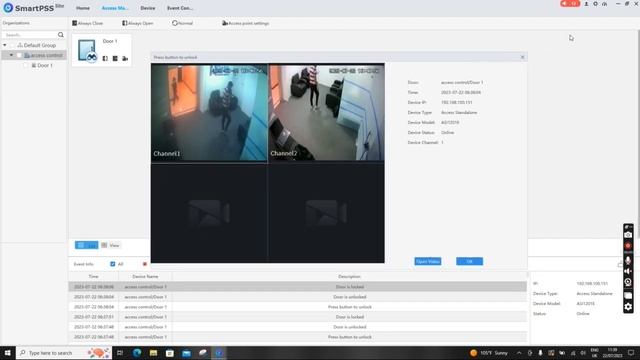Switch to the List view button
Screen dimensions: 640x360
click(87, 245)
